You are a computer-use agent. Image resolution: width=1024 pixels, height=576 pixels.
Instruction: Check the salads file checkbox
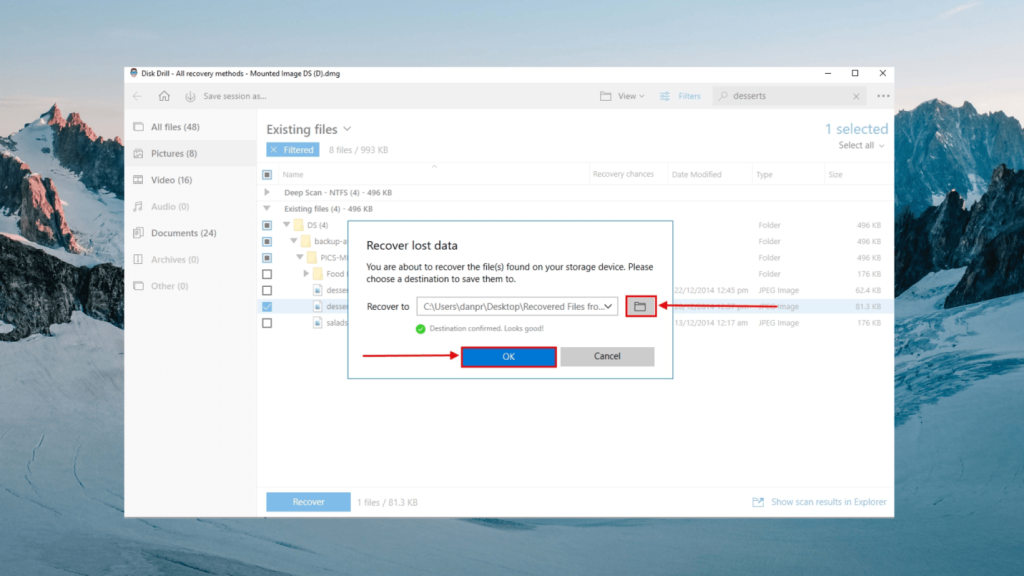pos(265,322)
